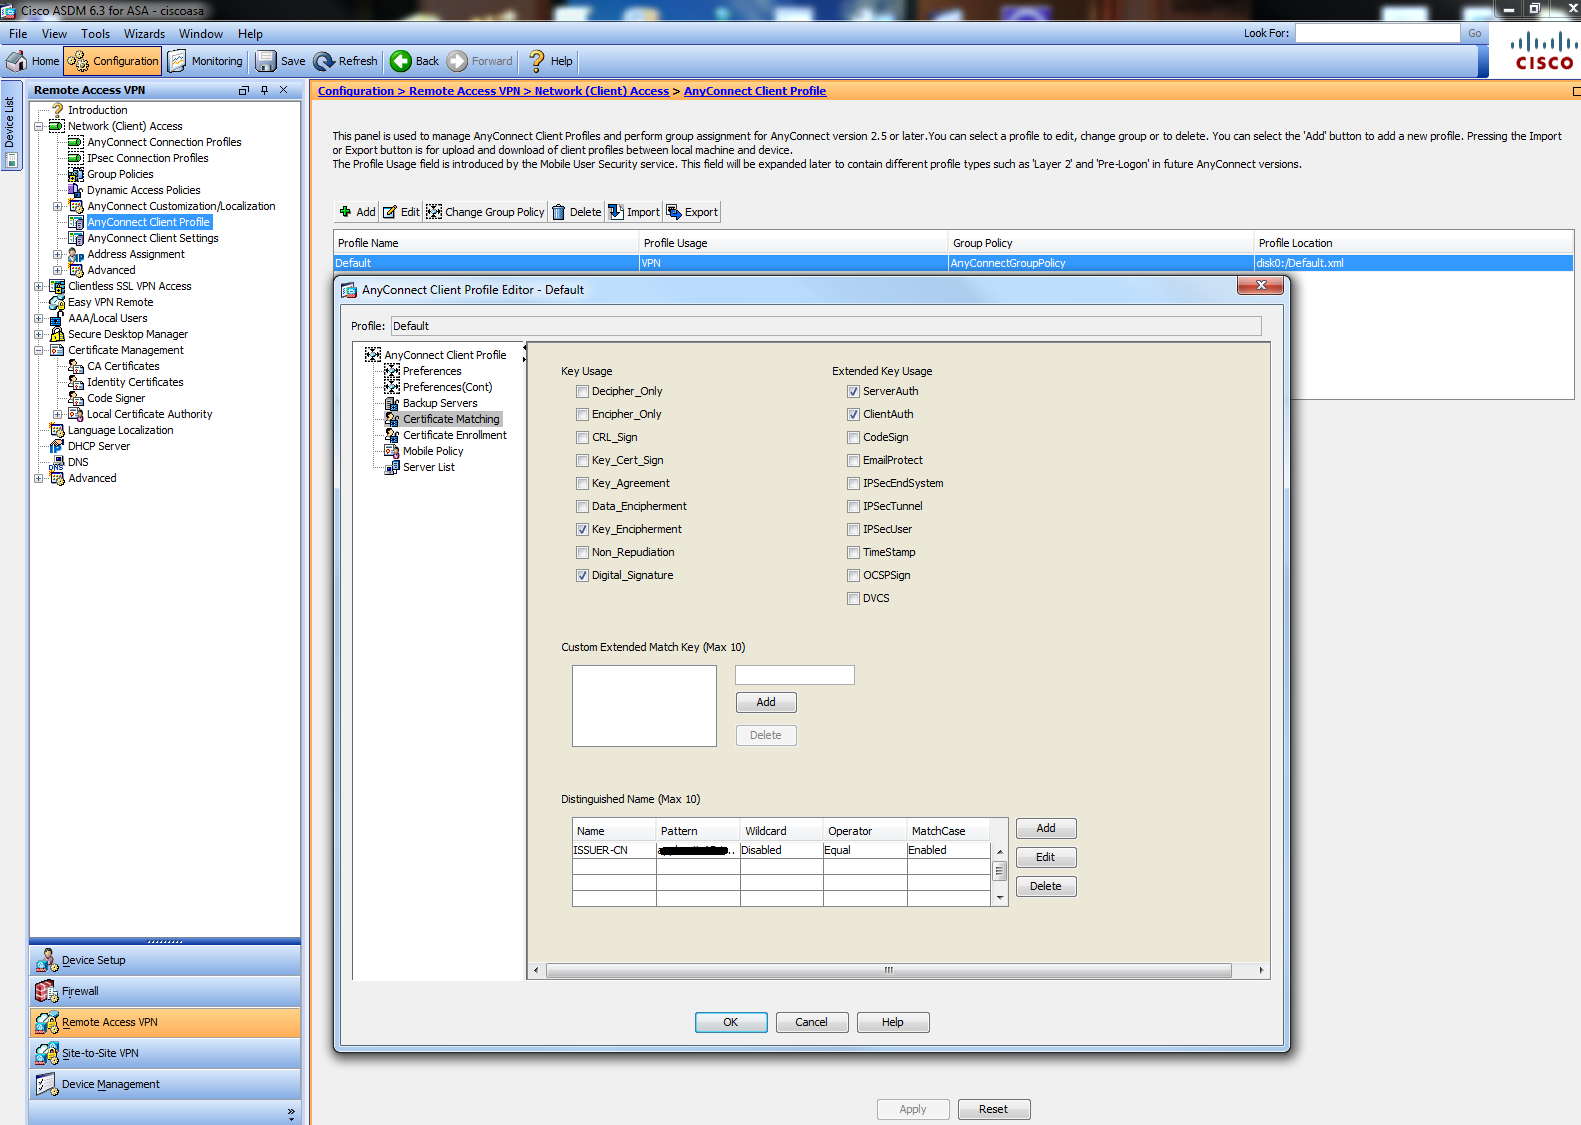Expand Local Certificate Authority node

point(57,414)
